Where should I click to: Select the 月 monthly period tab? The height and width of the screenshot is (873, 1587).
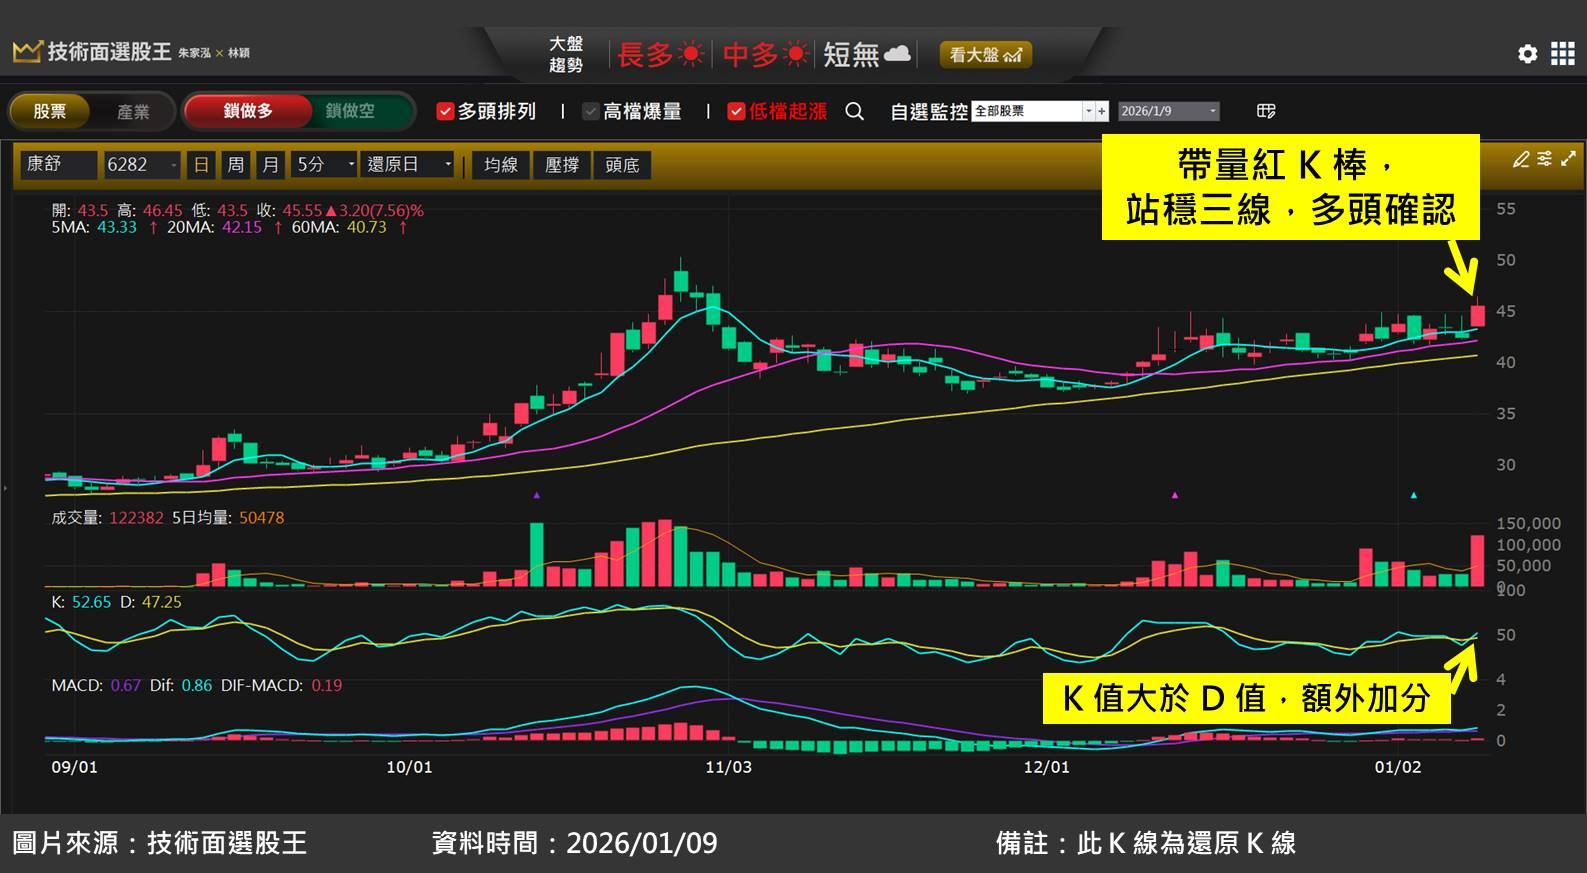click(270, 164)
